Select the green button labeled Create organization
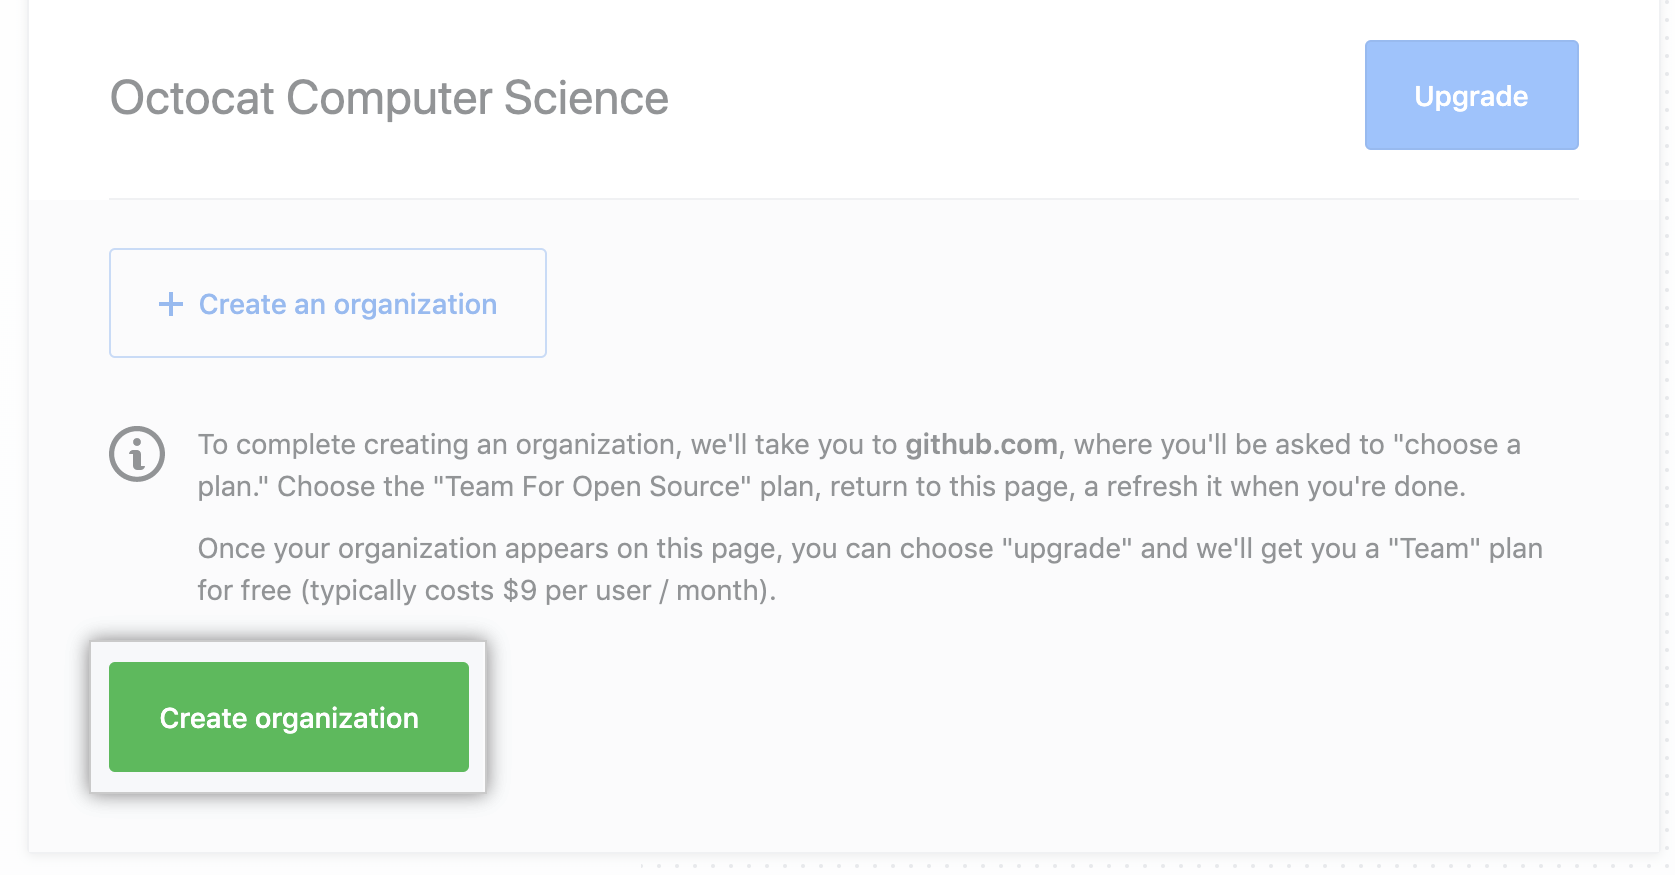 coord(288,717)
